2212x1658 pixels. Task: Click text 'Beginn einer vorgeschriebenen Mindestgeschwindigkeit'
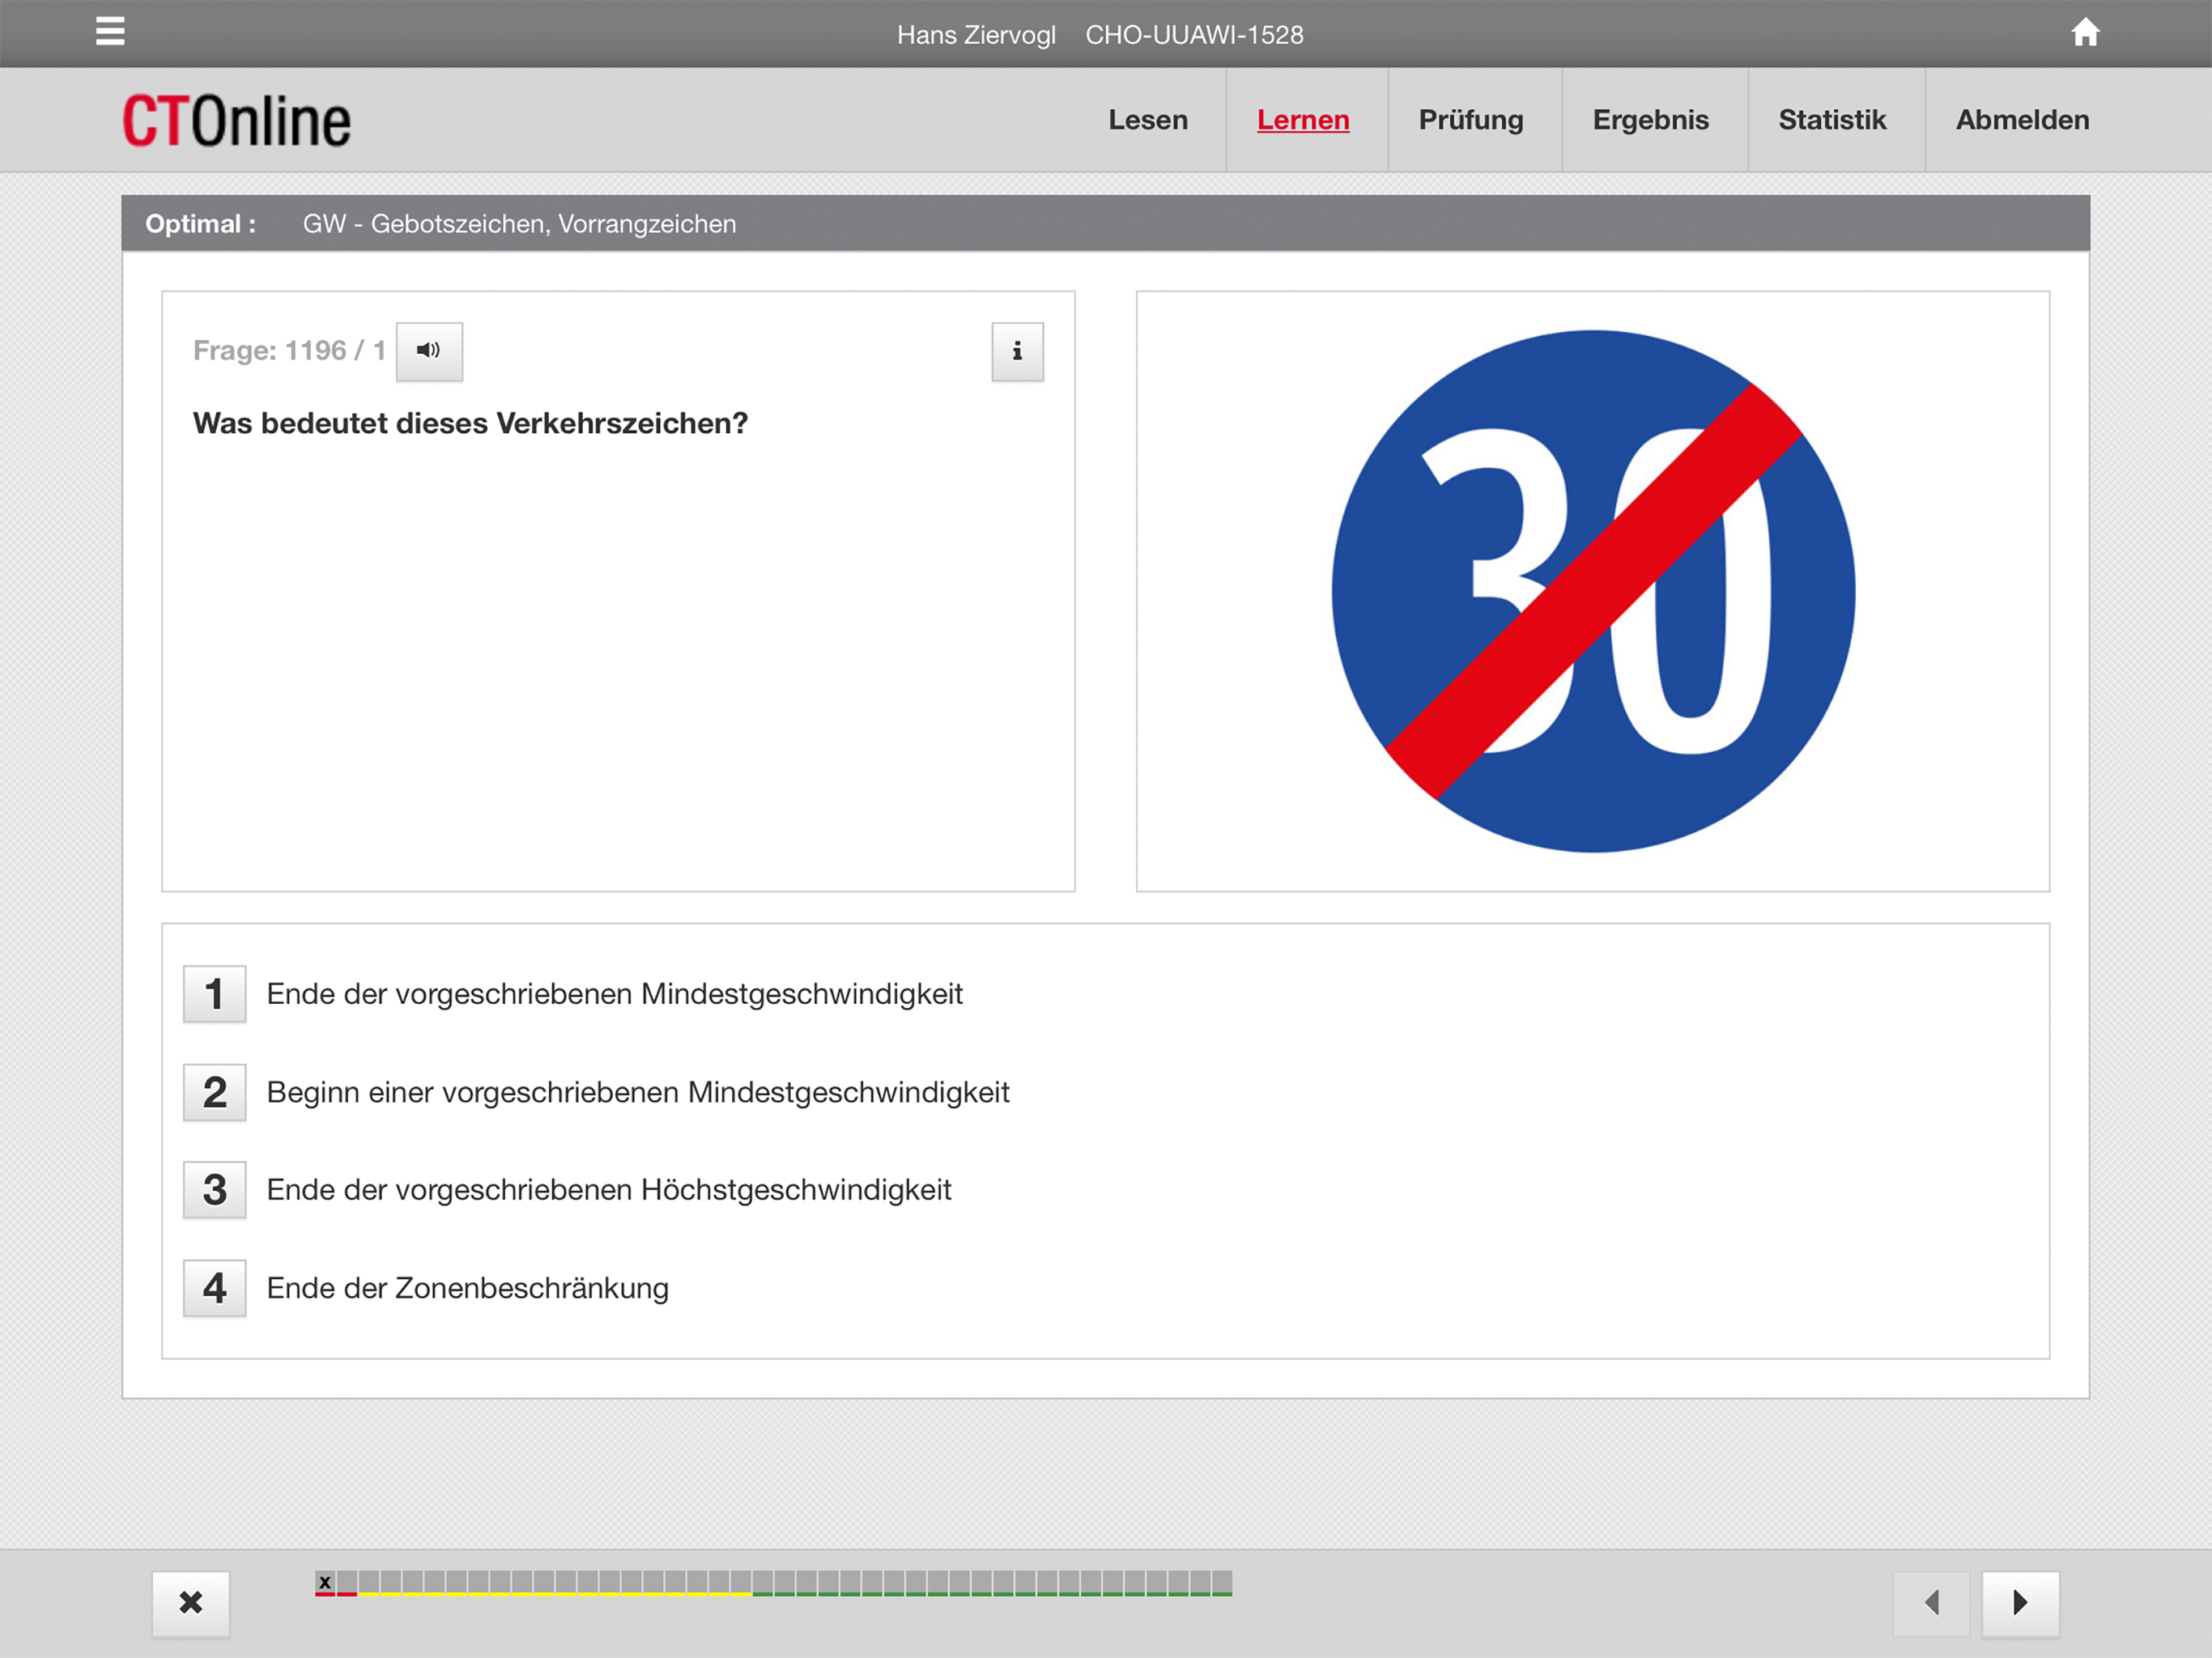coord(638,1092)
